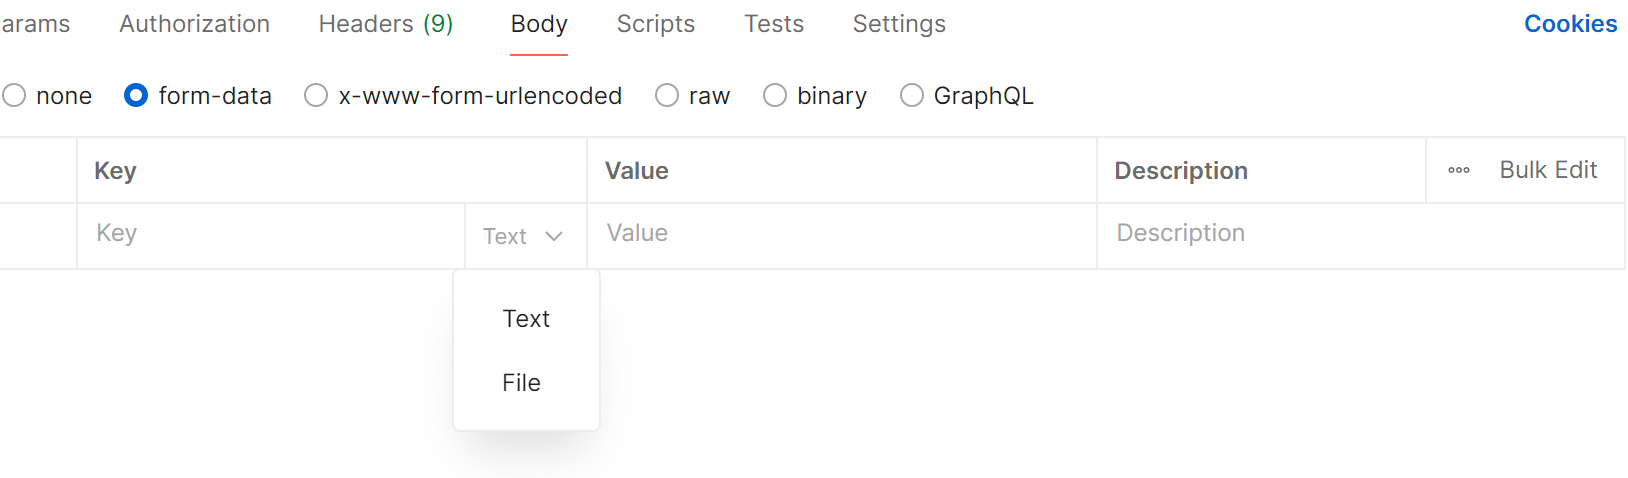Select the raw body option
Viewport: 1628px width, 478px height.
point(667,96)
